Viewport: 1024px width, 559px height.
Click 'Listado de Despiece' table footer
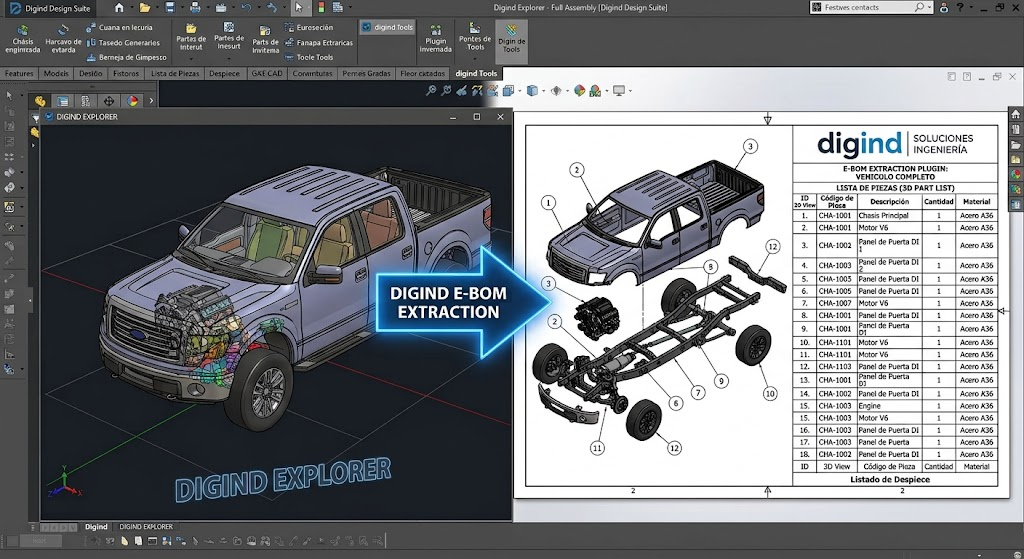pos(889,479)
